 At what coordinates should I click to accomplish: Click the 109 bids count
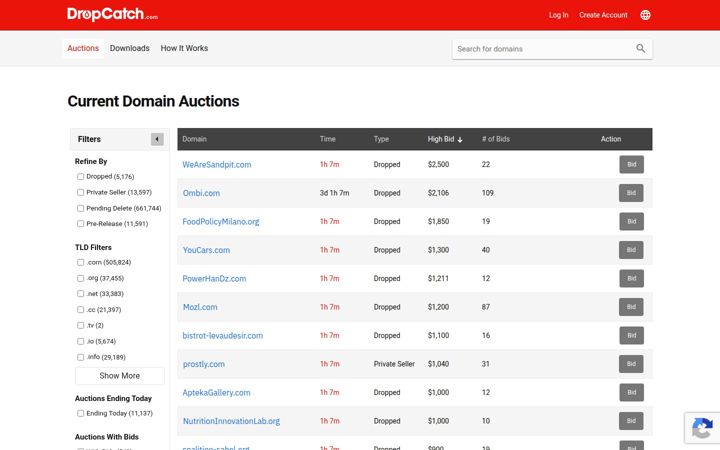(x=488, y=193)
